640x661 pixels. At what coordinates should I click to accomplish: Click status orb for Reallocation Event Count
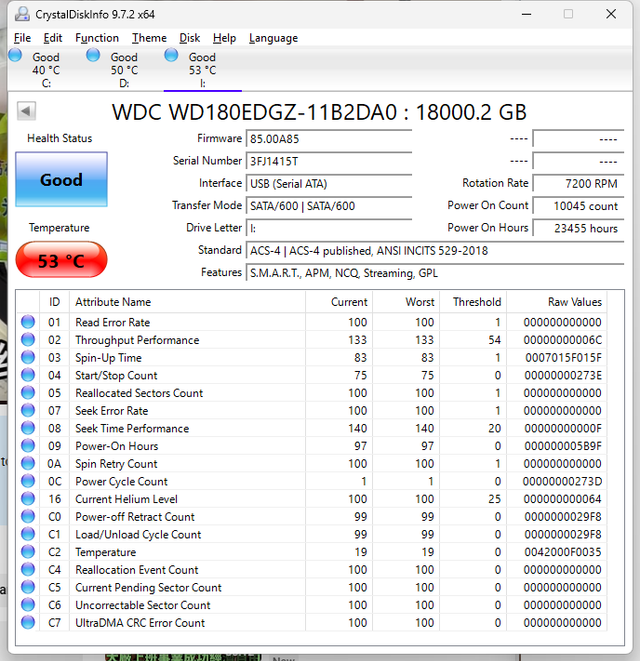tap(28, 570)
